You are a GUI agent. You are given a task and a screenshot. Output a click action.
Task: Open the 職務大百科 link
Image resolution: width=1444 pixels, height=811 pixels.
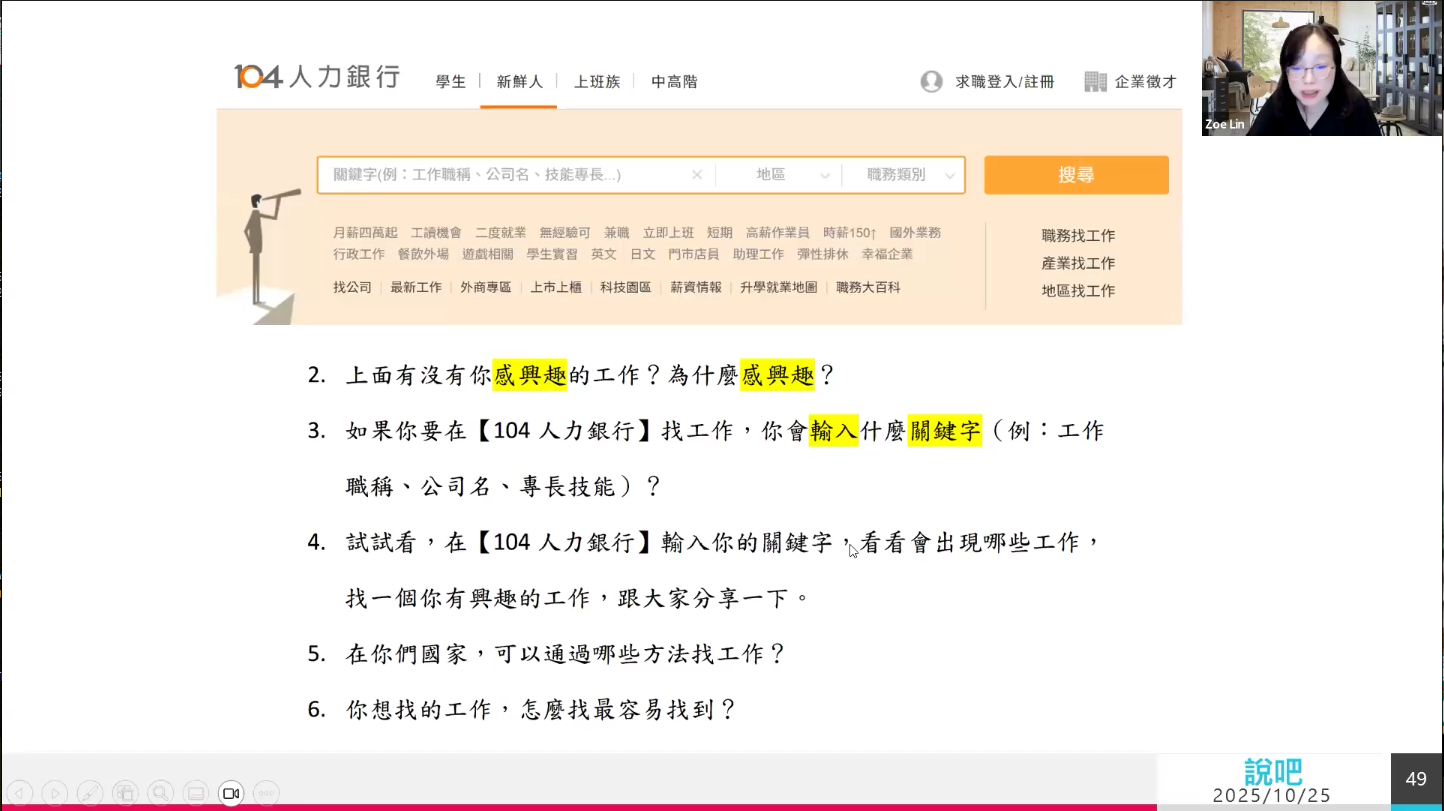click(x=866, y=286)
